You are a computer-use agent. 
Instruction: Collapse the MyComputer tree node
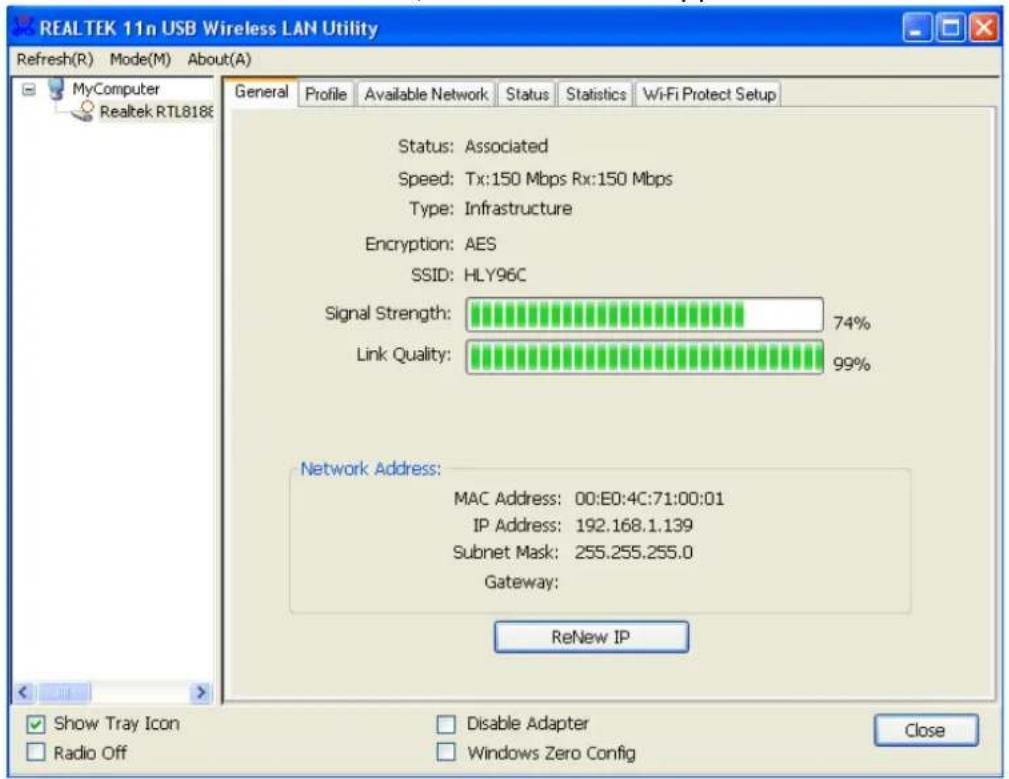tap(29, 89)
